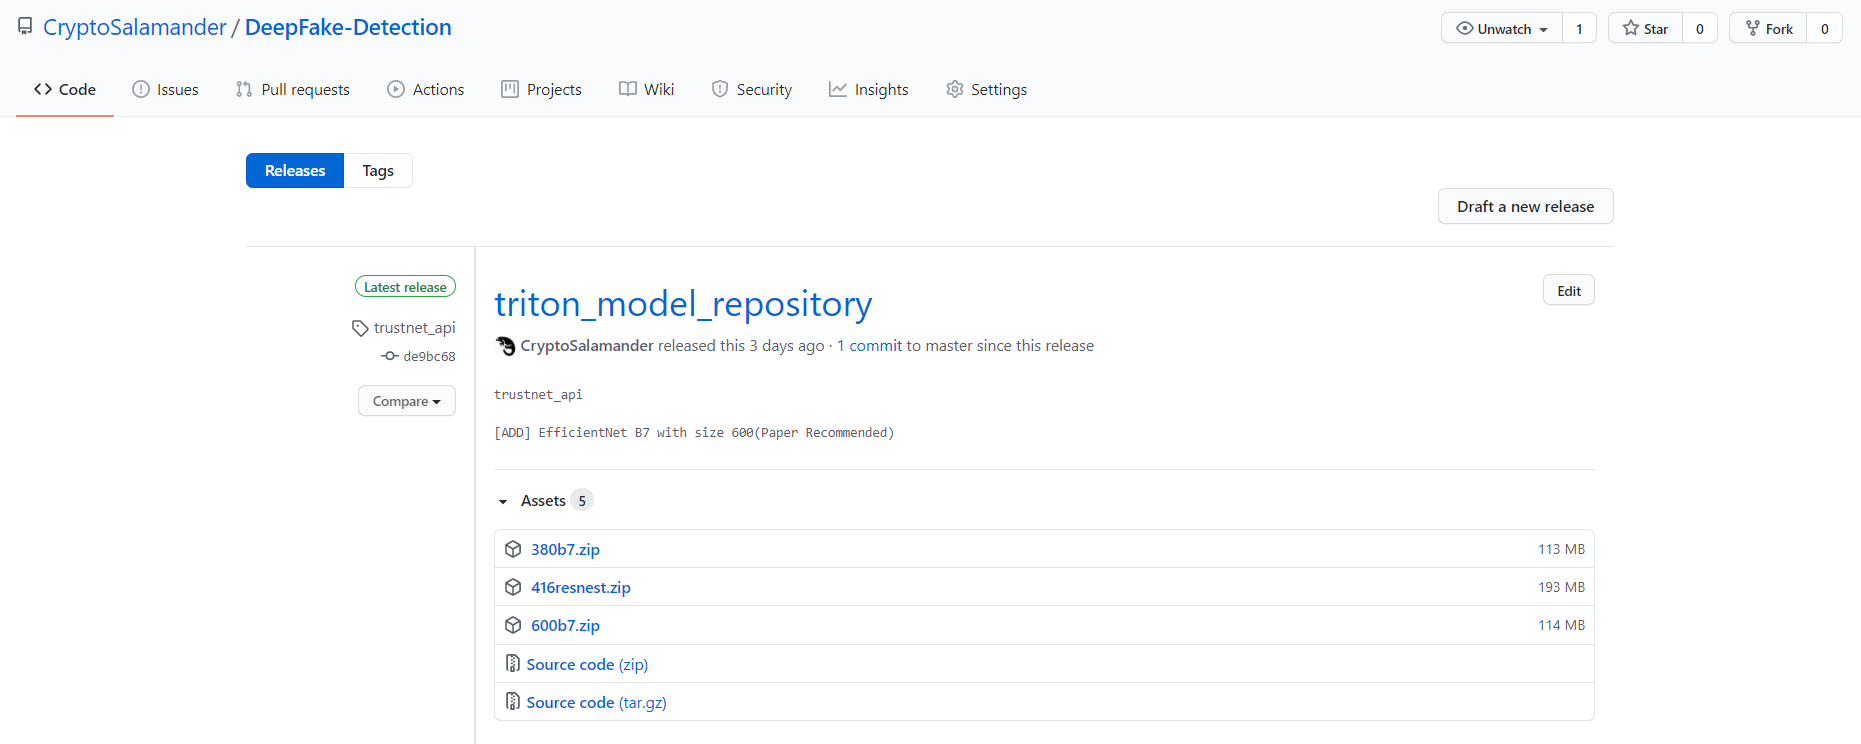This screenshot has height=744, width=1861.
Task: Click the package icon for 416resnest.zip
Action: [513, 587]
